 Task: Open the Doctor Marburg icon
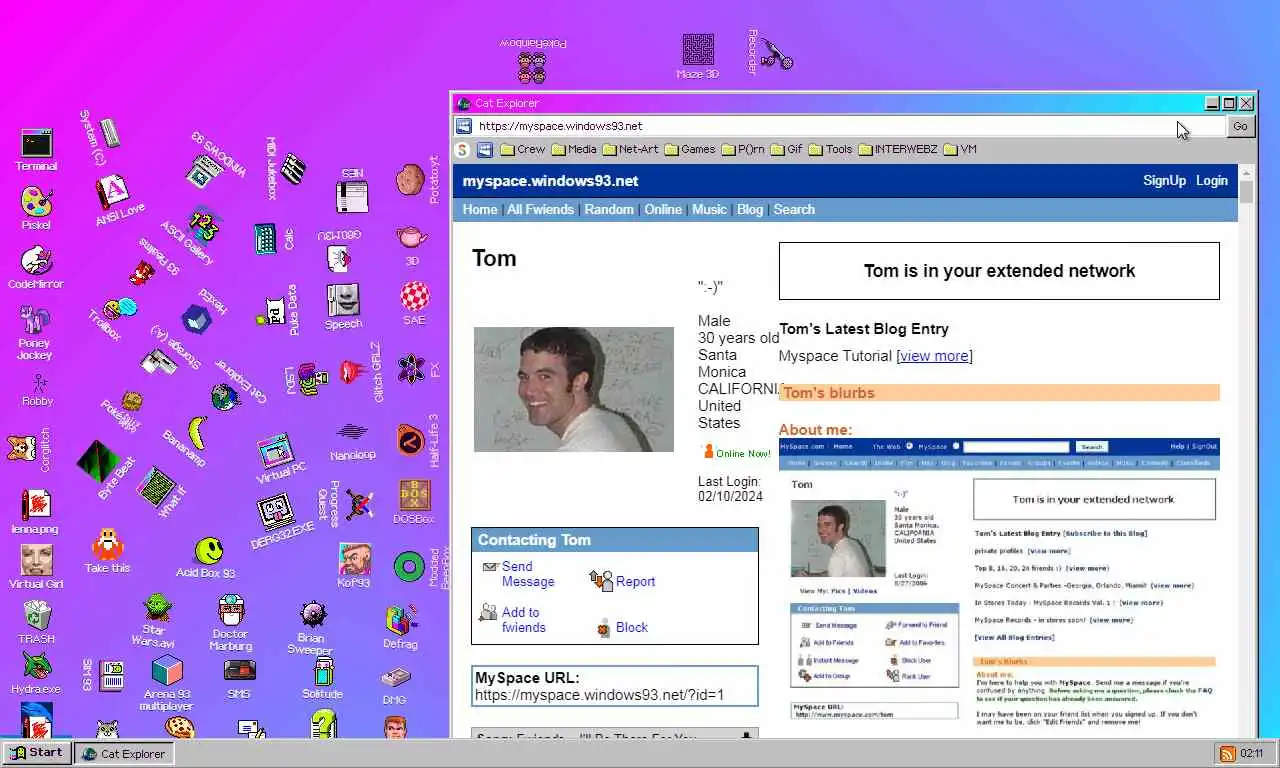231,623
